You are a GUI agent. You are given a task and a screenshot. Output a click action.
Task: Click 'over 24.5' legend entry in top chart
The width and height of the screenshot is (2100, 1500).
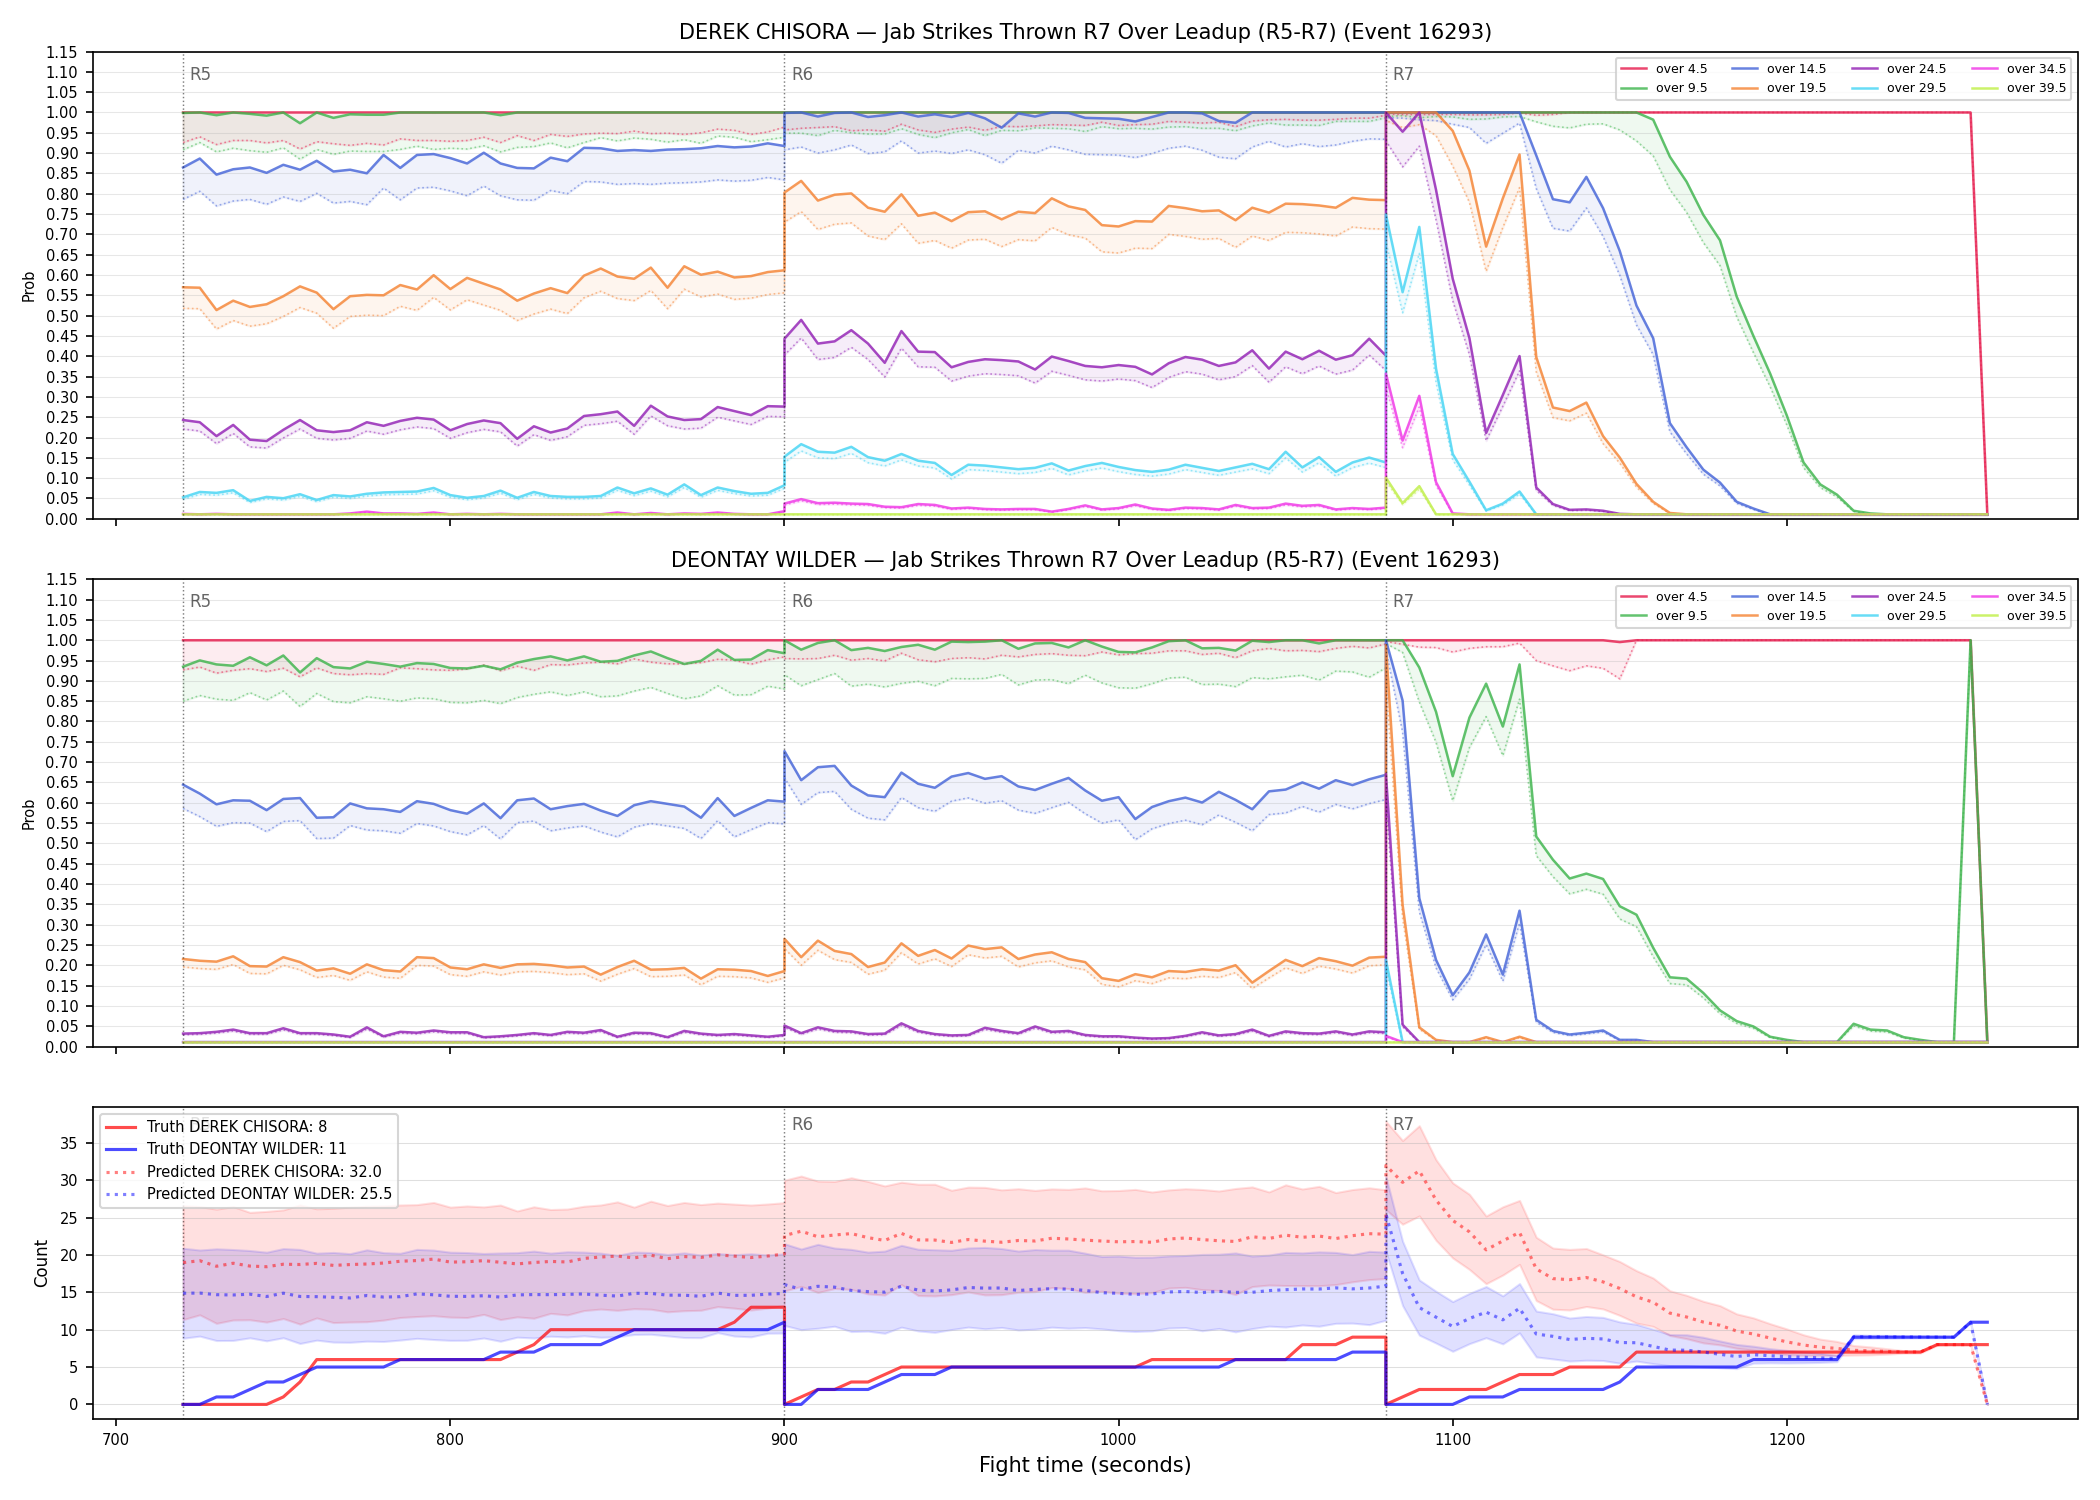[x=1900, y=69]
